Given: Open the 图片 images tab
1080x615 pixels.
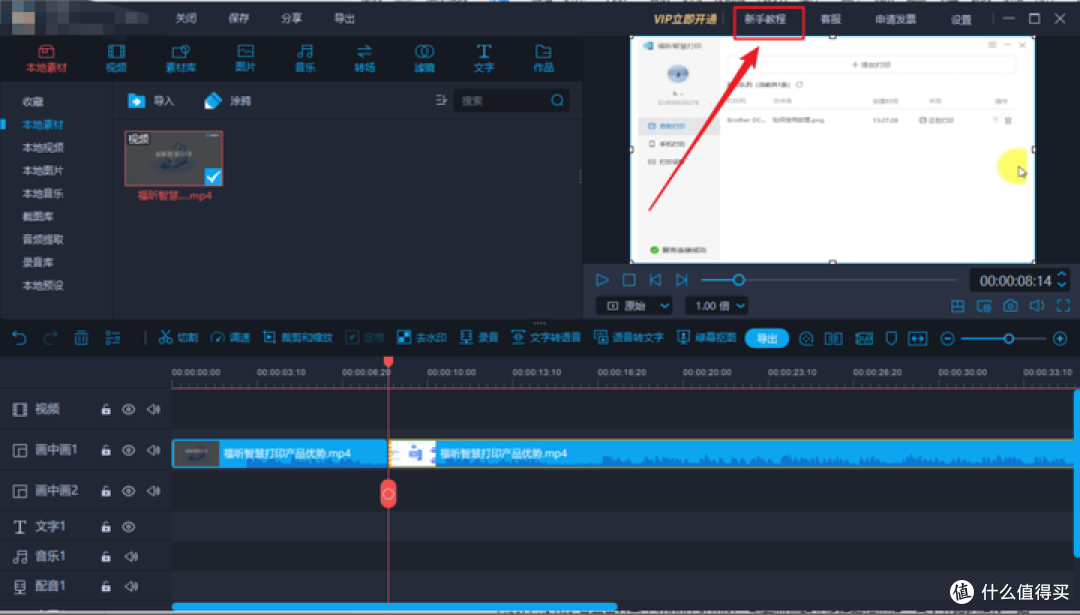Looking at the screenshot, I should coord(245,59).
